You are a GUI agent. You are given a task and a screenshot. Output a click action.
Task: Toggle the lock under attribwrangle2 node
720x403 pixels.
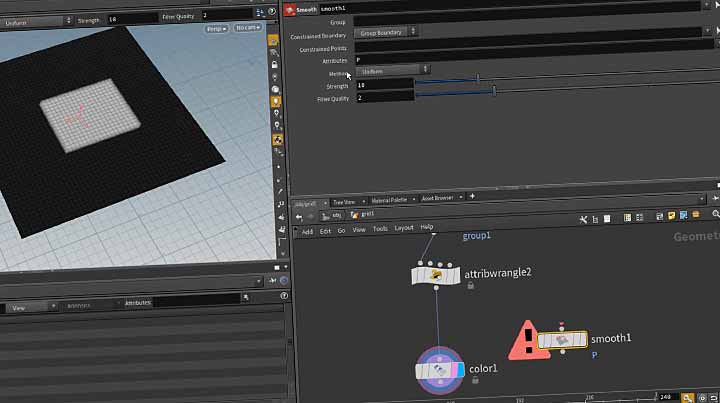(470, 286)
